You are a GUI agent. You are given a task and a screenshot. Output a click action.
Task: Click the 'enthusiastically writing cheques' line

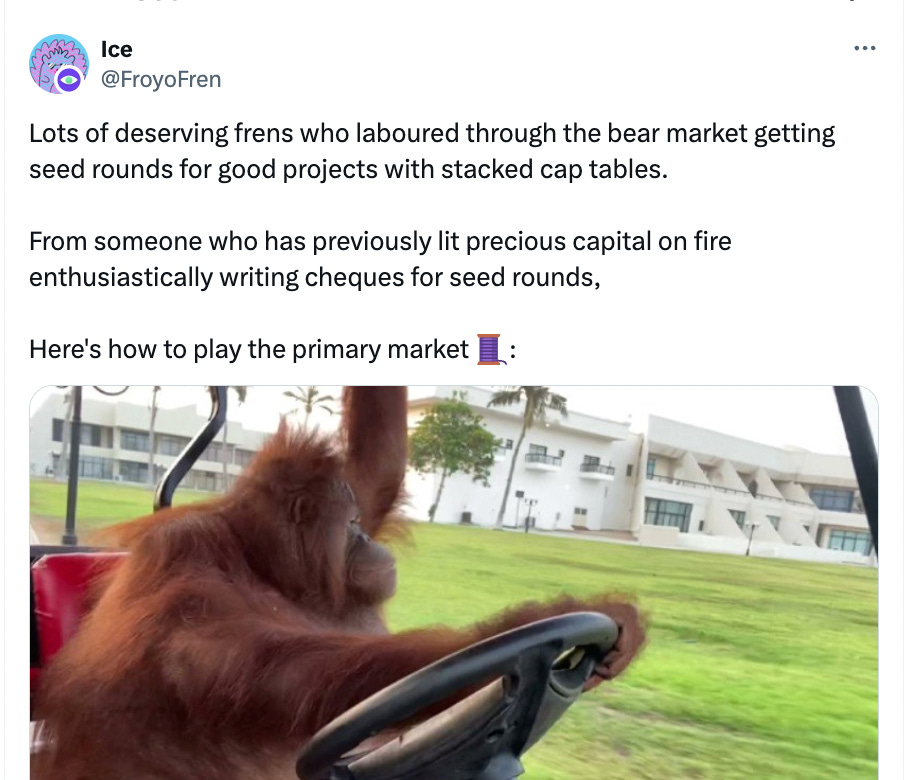pyautogui.click(x=315, y=277)
